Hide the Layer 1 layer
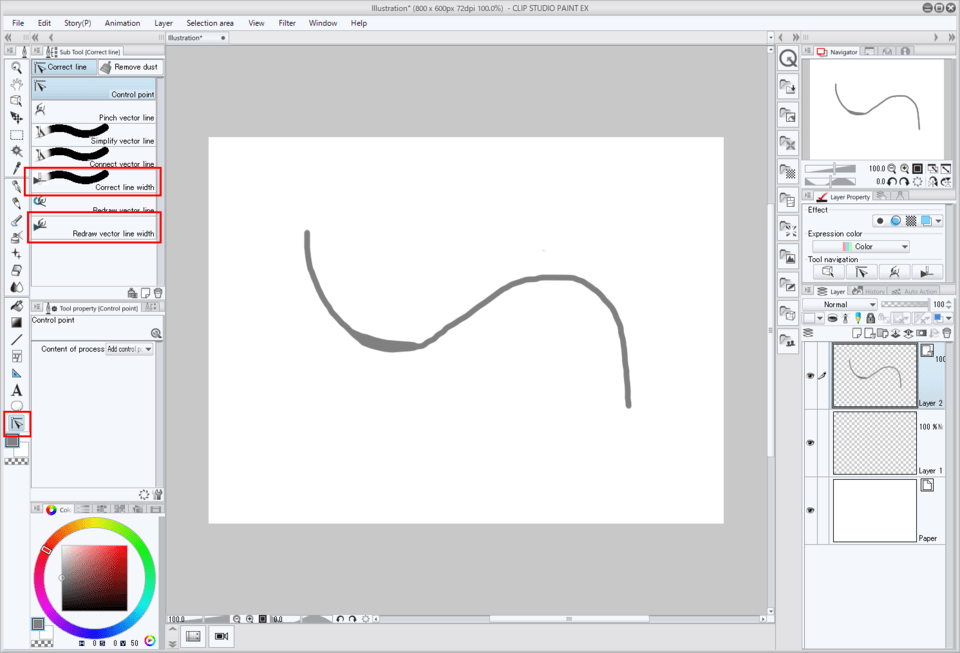 pyautogui.click(x=812, y=443)
